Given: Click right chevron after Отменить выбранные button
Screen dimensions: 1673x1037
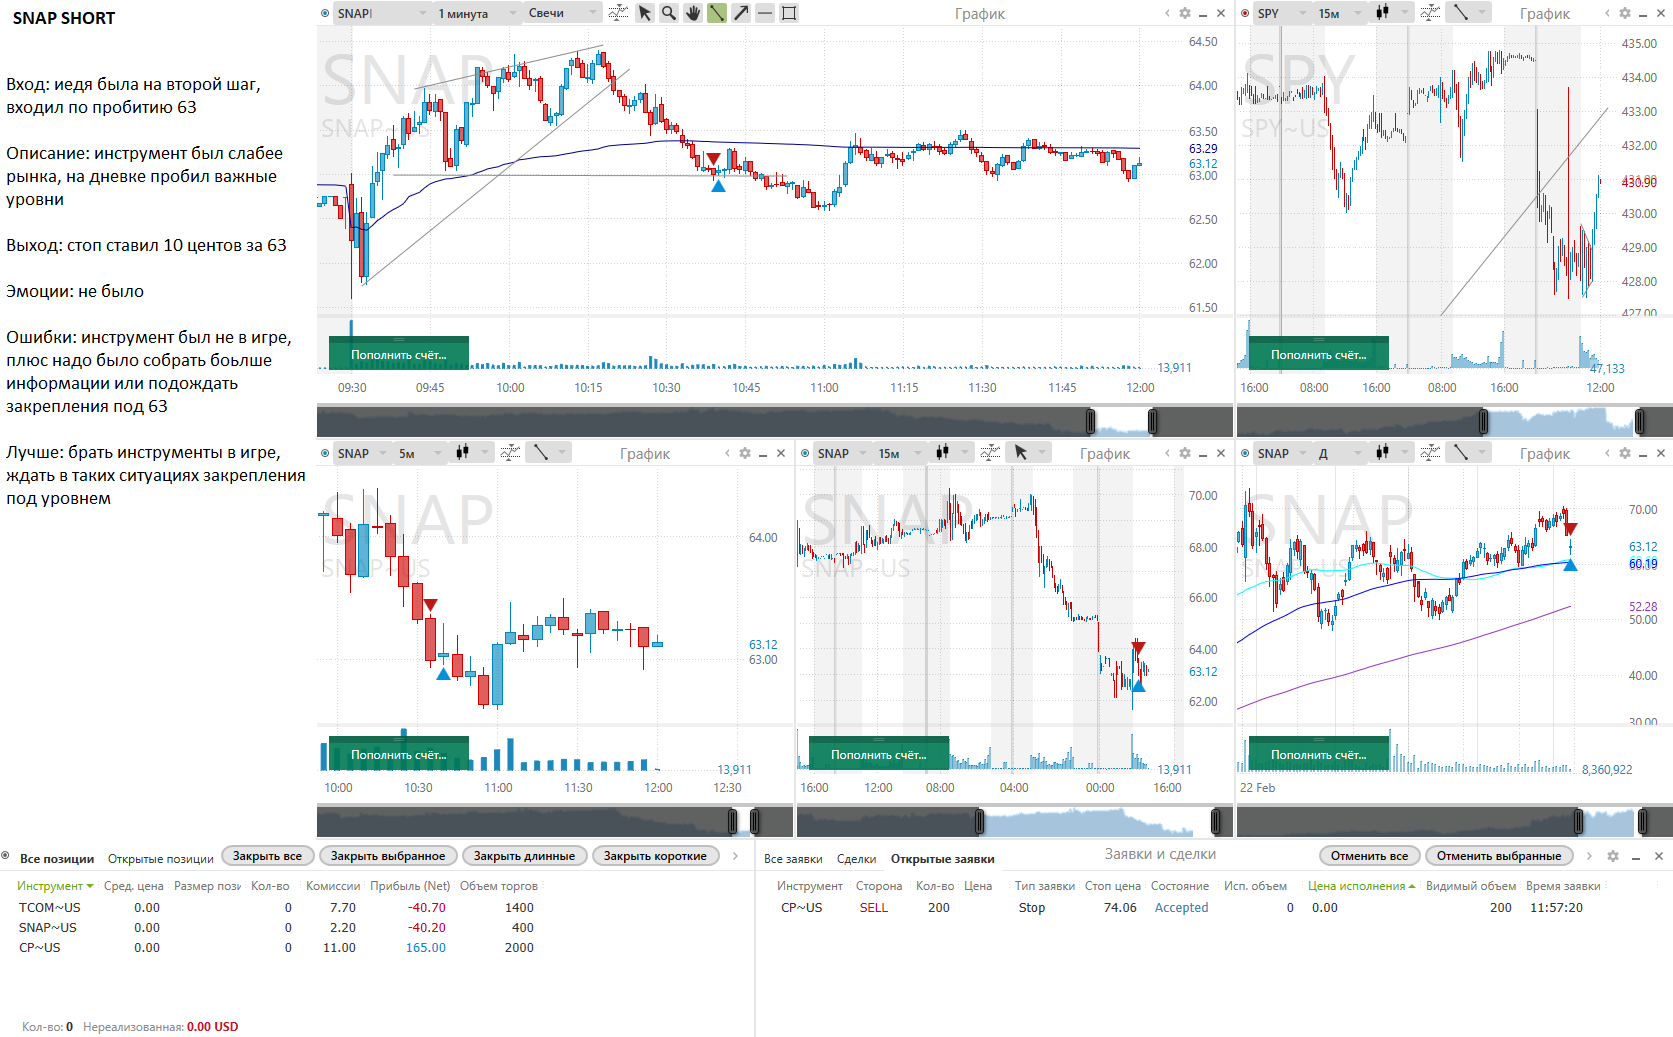Looking at the screenshot, I should [x=1589, y=856].
